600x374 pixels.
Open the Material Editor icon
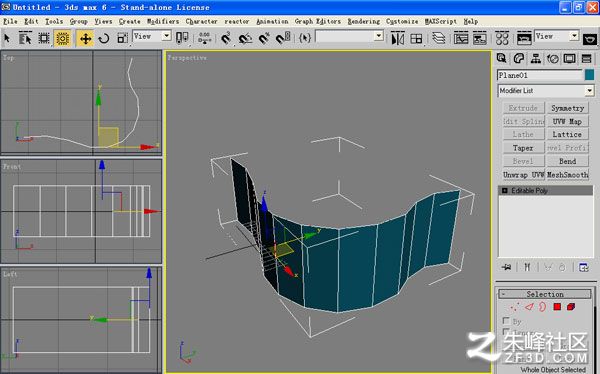(502, 38)
